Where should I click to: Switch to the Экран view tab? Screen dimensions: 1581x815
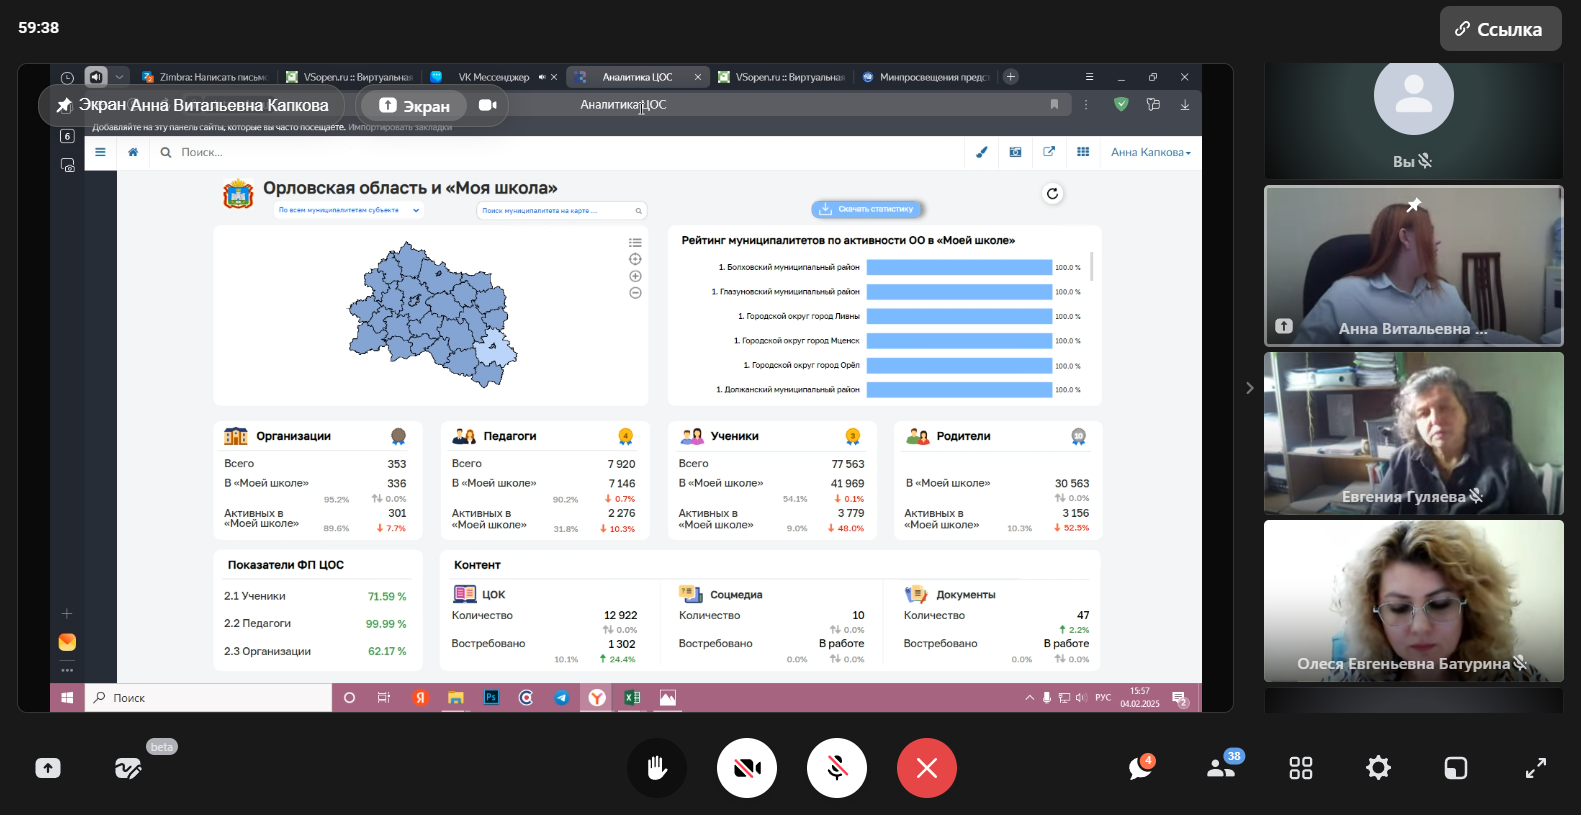click(414, 106)
